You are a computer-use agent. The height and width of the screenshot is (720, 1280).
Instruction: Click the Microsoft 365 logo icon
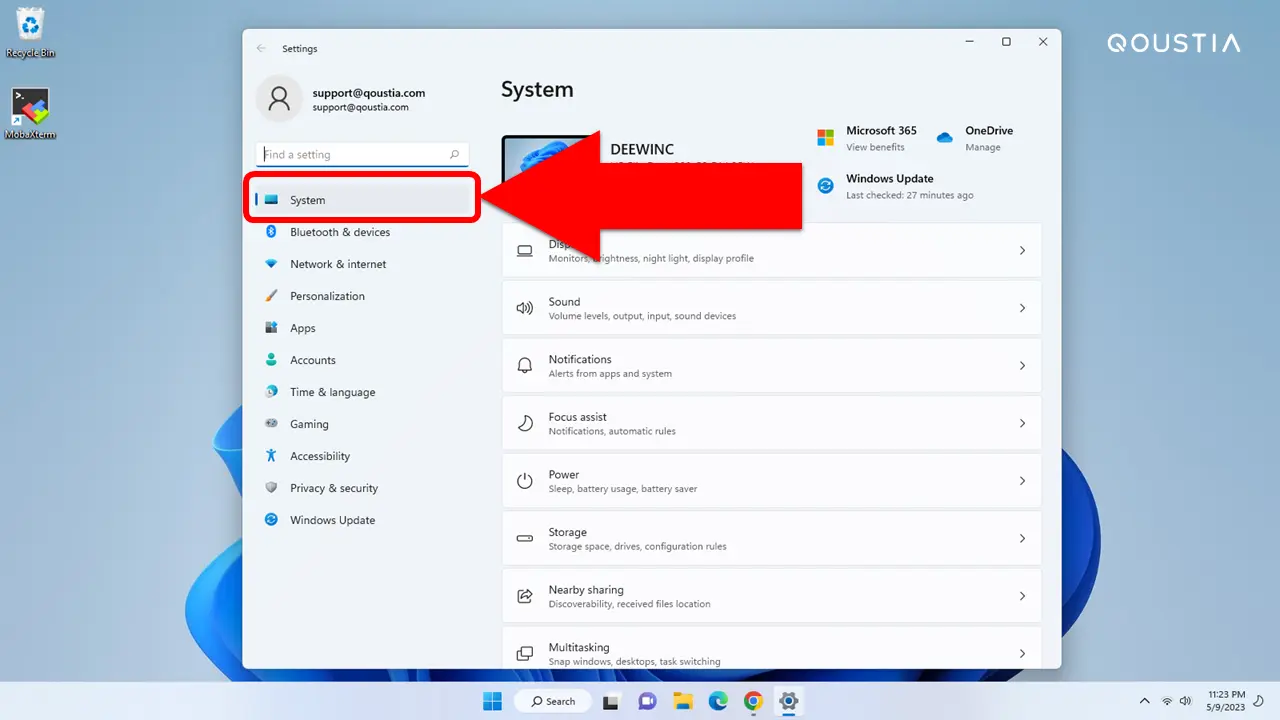825,137
